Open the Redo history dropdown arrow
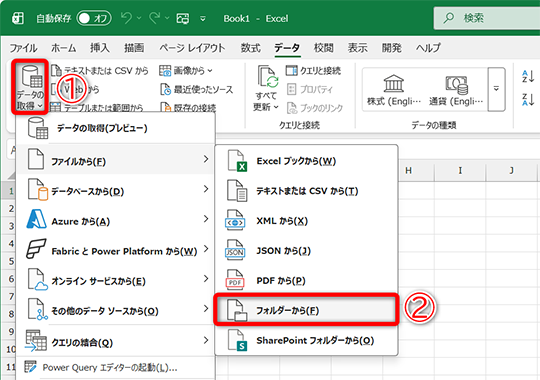Image resolution: width=540 pixels, height=380 pixels. (167, 18)
